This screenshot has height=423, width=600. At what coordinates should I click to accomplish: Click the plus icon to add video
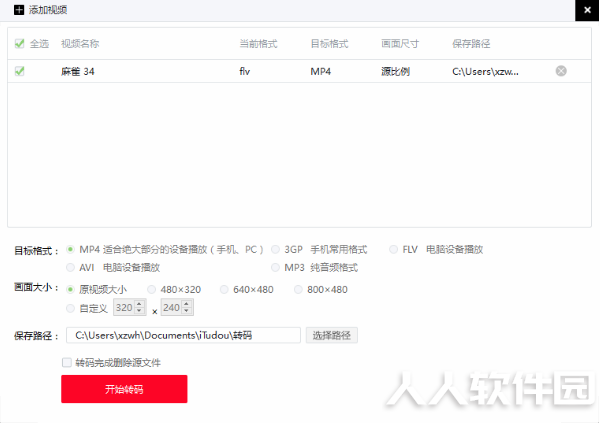[x=19, y=10]
